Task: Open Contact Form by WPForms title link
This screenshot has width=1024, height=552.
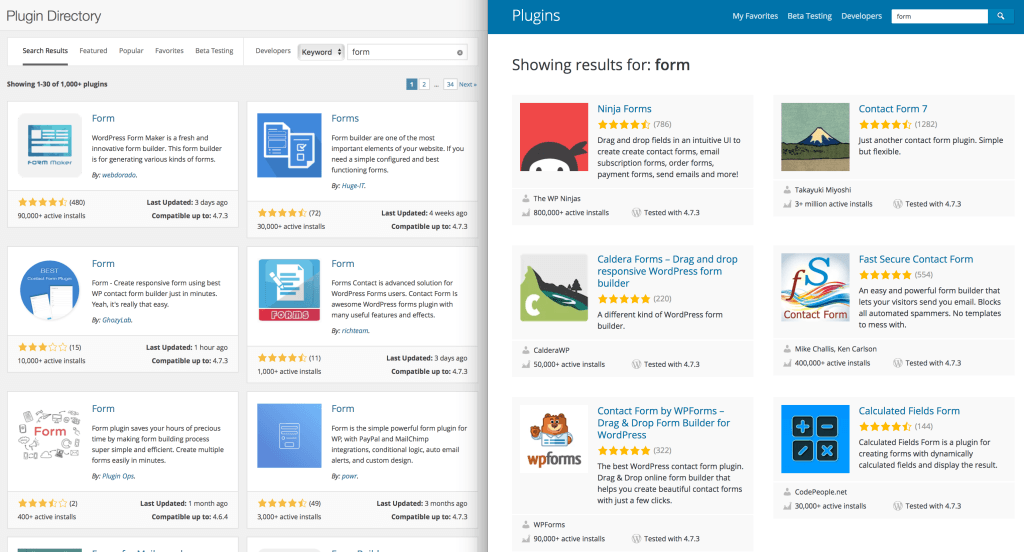Action: tap(664, 423)
